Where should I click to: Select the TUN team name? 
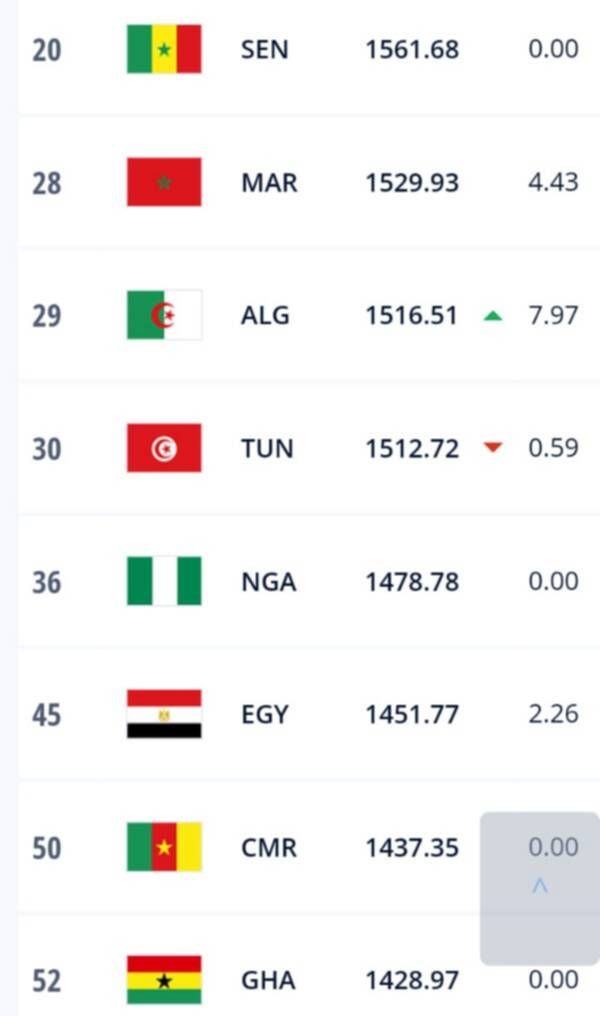pyautogui.click(x=267, y=448)
